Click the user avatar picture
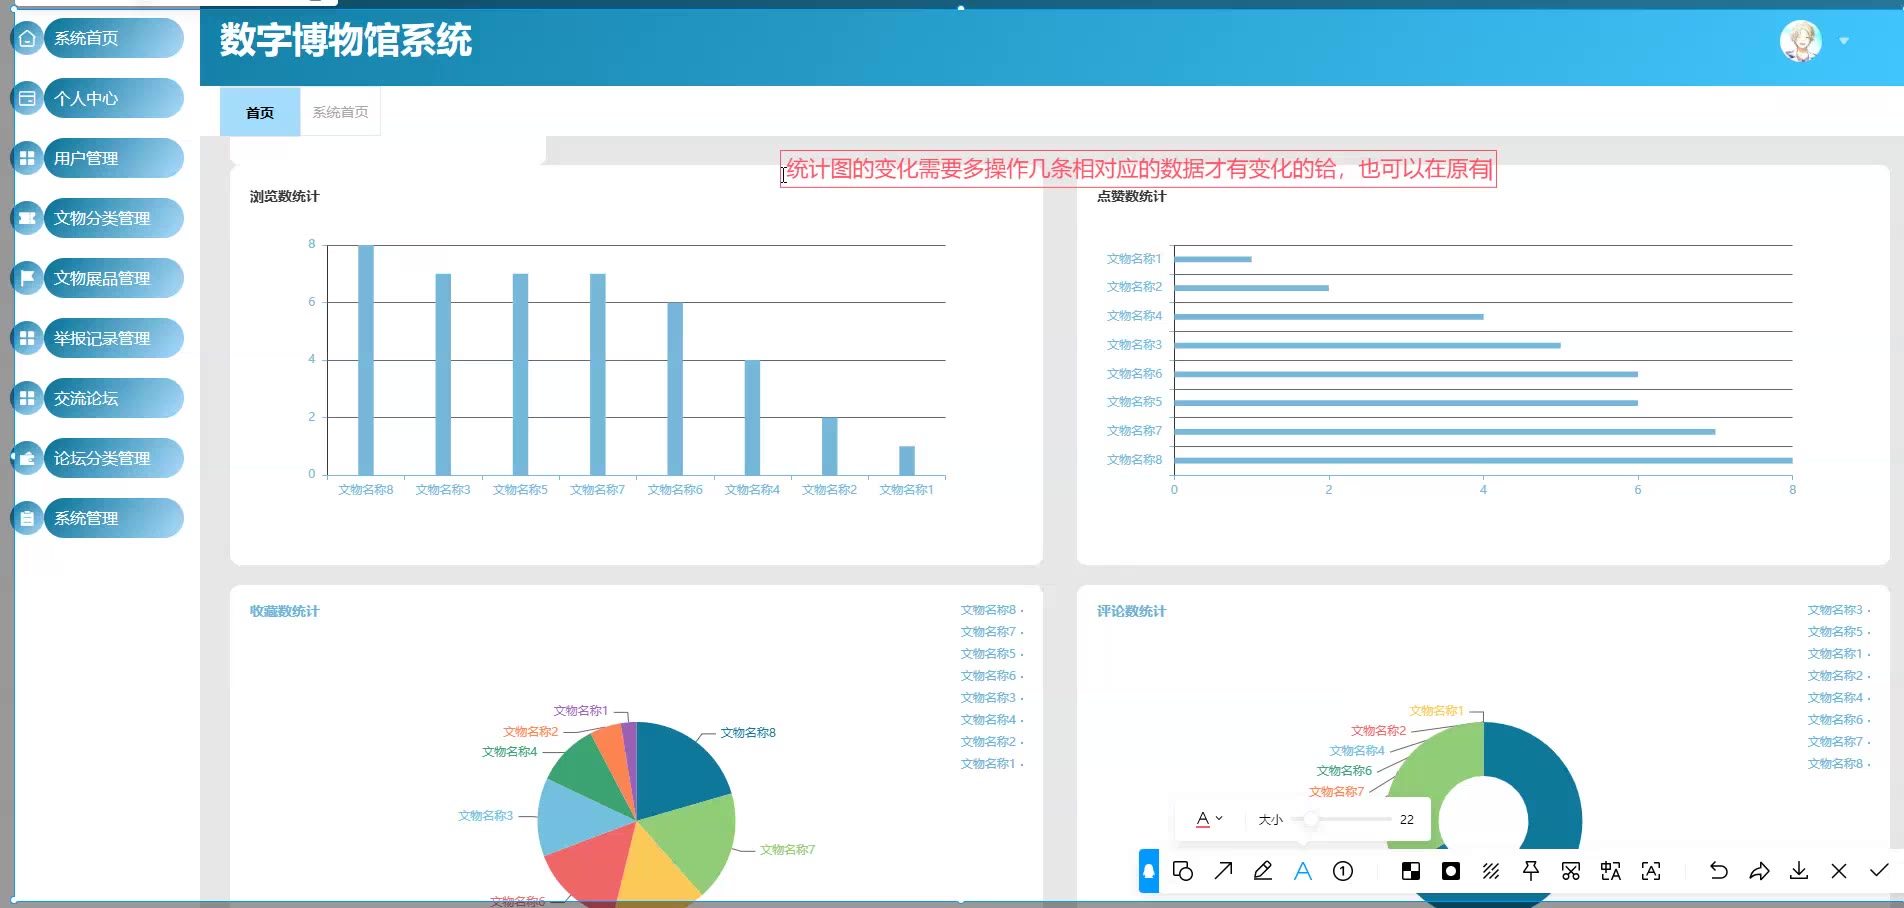The height and width of the screenshot is (908, 1904). [x=1801, y=41]
